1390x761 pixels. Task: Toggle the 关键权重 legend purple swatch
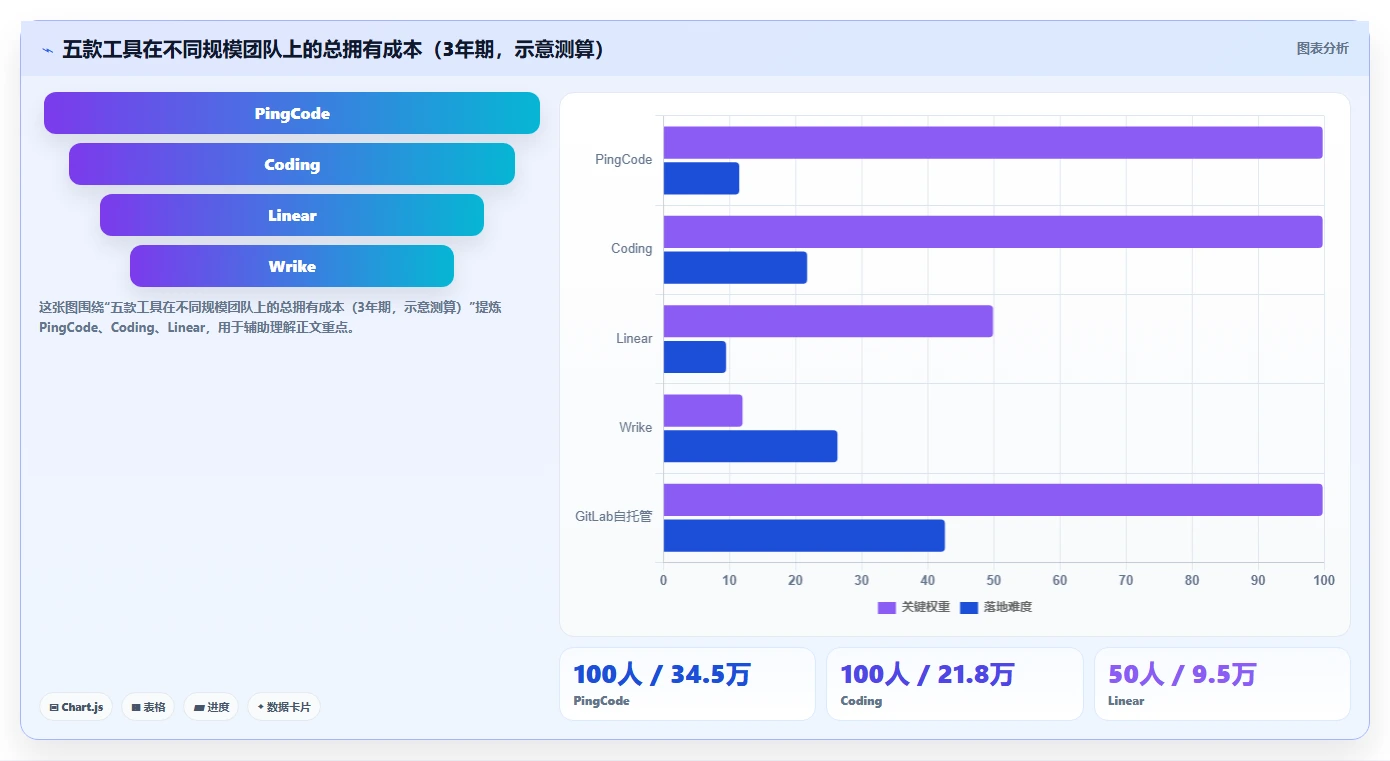click(x=886, y=607)
